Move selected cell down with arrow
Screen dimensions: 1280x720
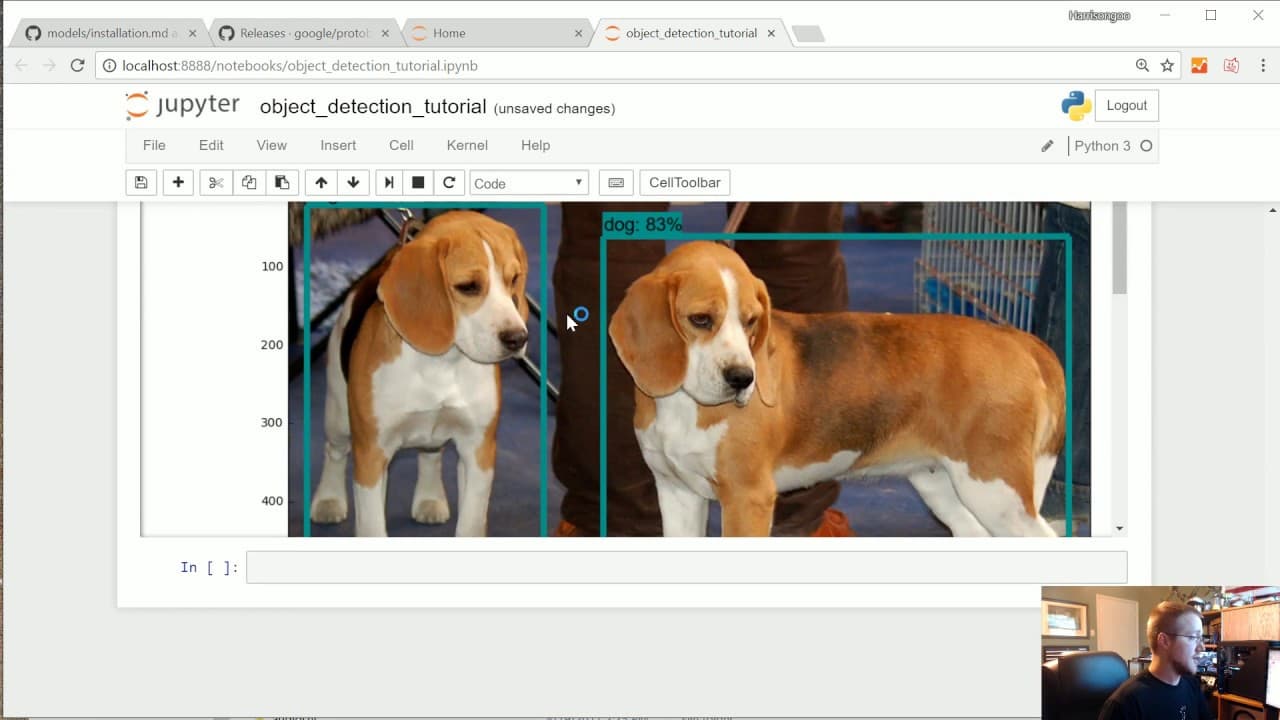(x=353, y=183)
